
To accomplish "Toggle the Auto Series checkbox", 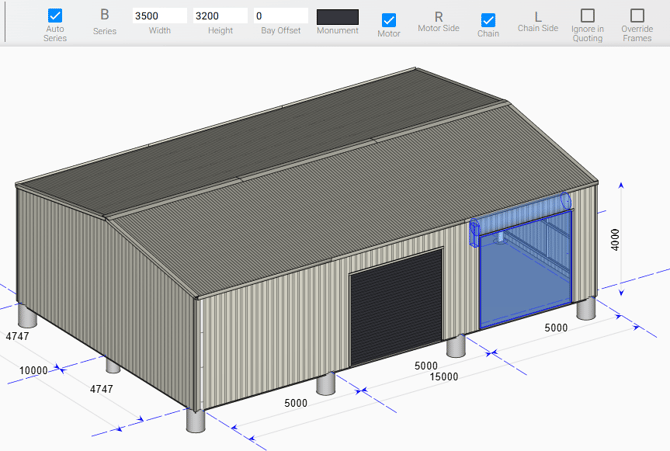I will 55,16.
